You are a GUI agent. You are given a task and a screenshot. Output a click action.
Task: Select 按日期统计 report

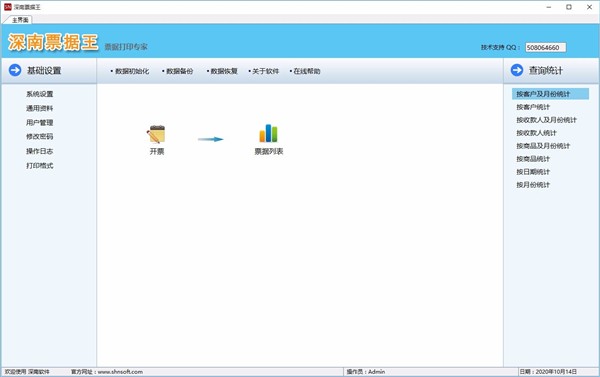[533, 172]
